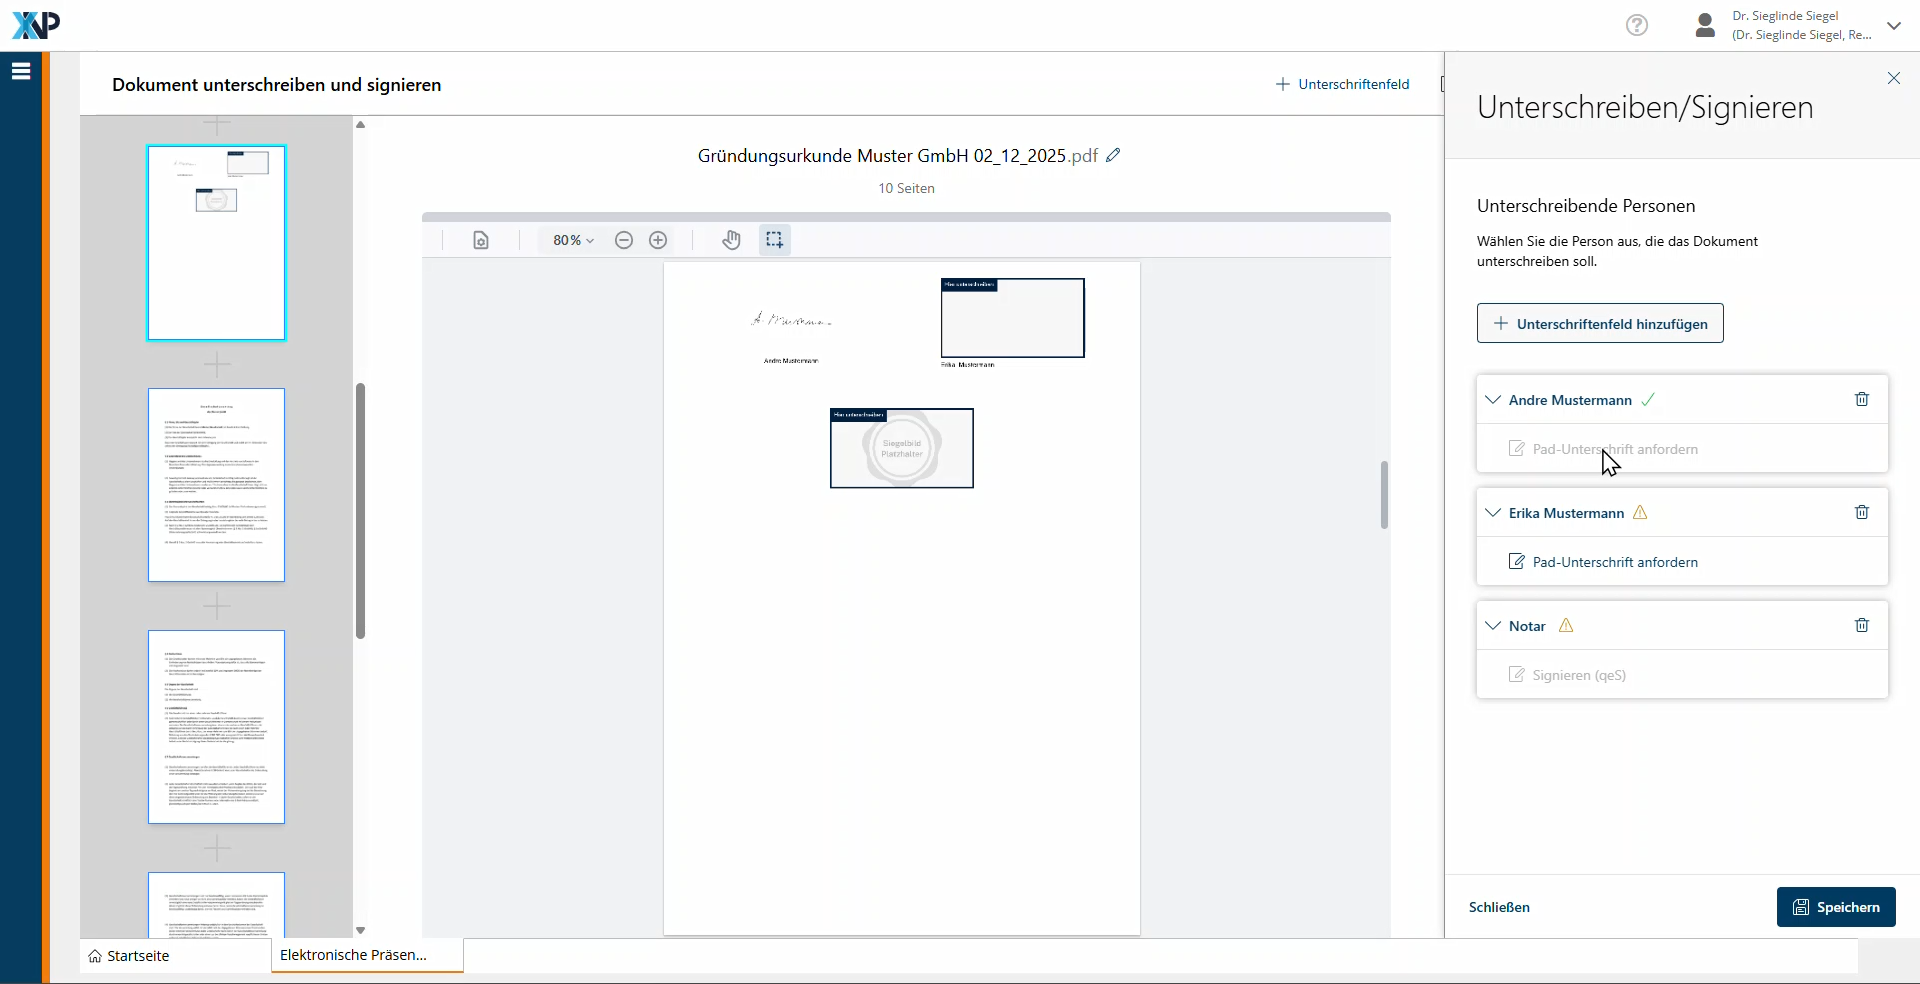Image resolution: width=1920 pixels, height=984 pixels.
Task: Collapse the Andre Mustermann section
Action: pos(1493,400)
